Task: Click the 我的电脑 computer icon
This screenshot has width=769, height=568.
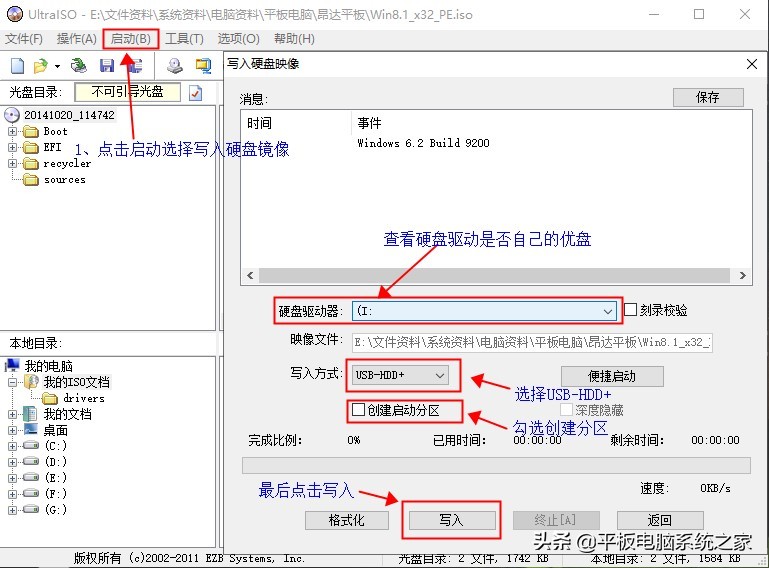Action: click(12, 365)
